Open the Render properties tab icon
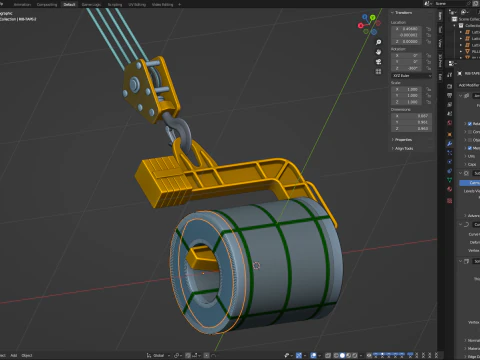Screen dimensions: 480x360 (450, 86)
